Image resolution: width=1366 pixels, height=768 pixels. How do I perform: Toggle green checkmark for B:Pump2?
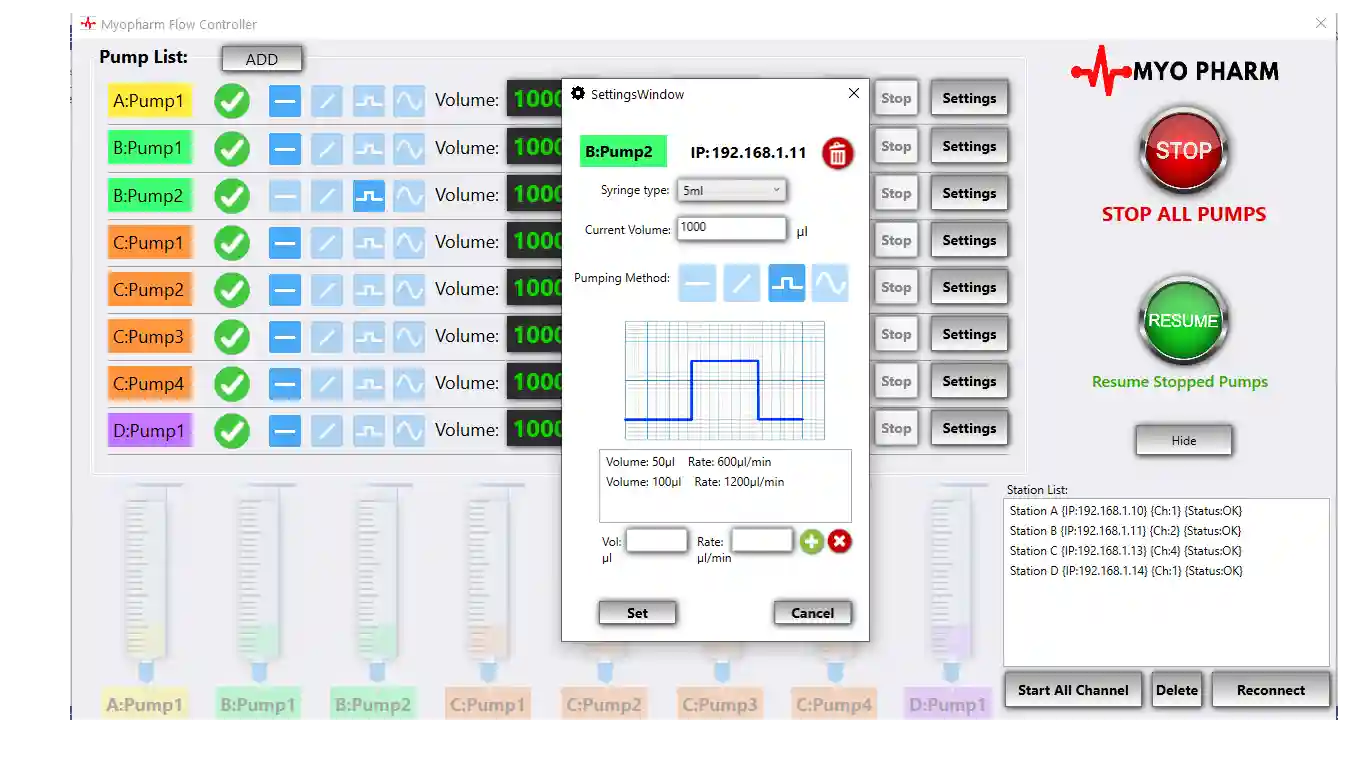pos(232,195)
